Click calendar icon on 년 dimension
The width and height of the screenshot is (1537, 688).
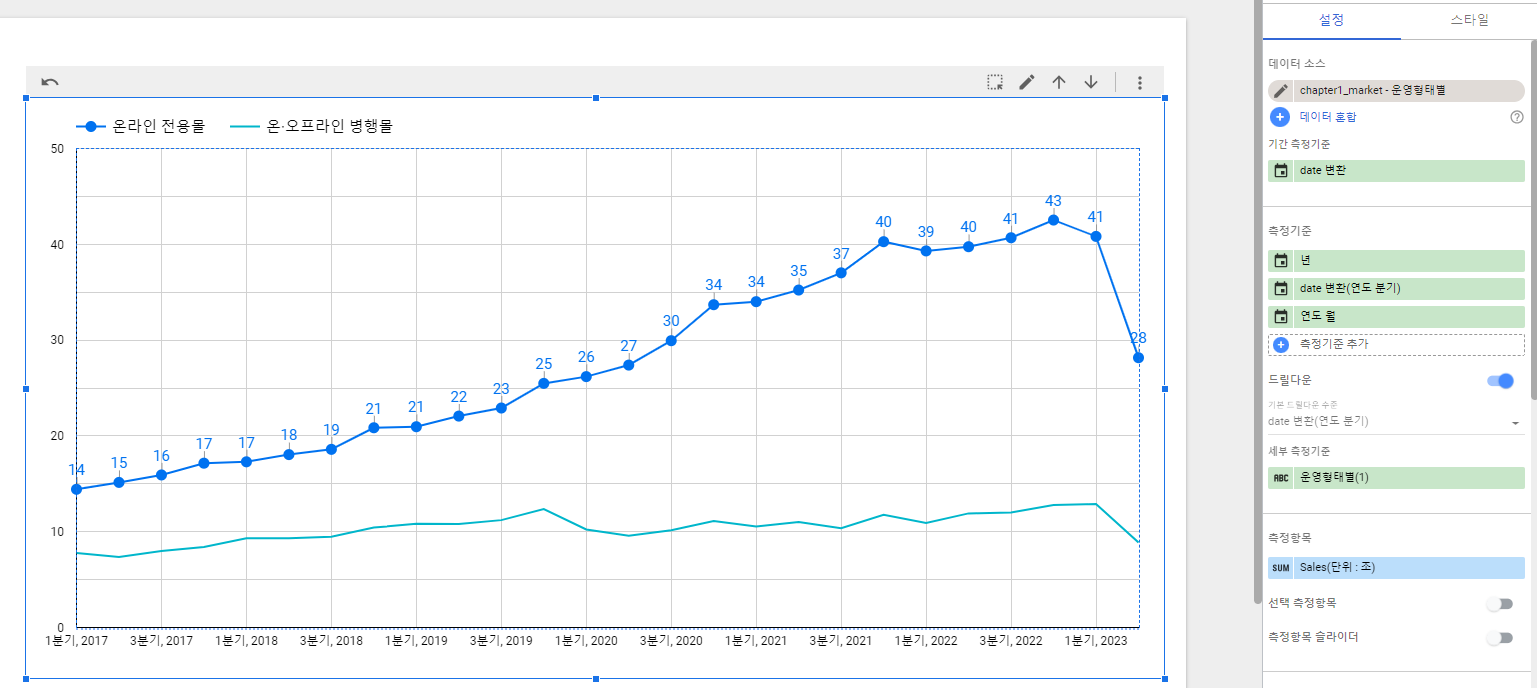1281,260
